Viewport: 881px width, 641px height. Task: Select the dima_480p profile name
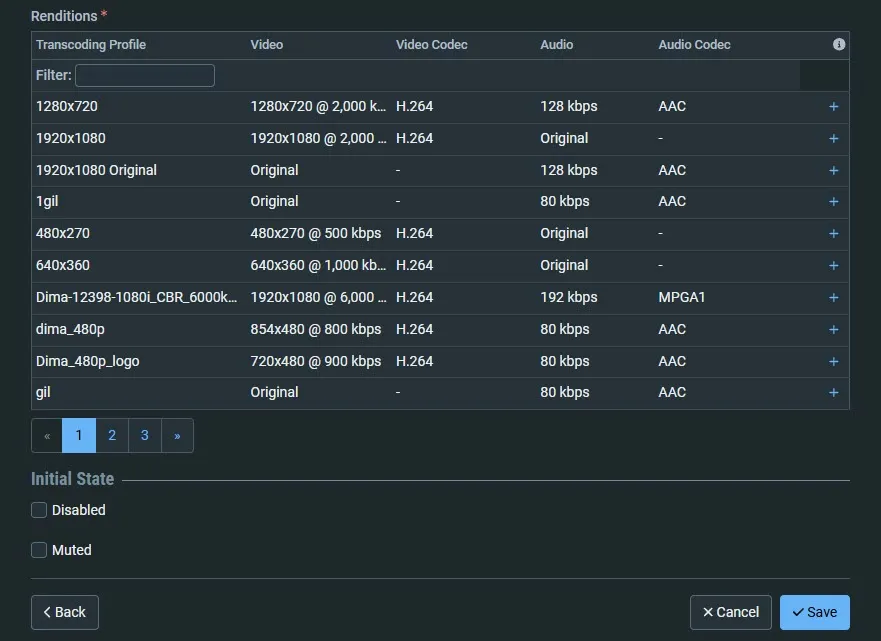(70, 330)
